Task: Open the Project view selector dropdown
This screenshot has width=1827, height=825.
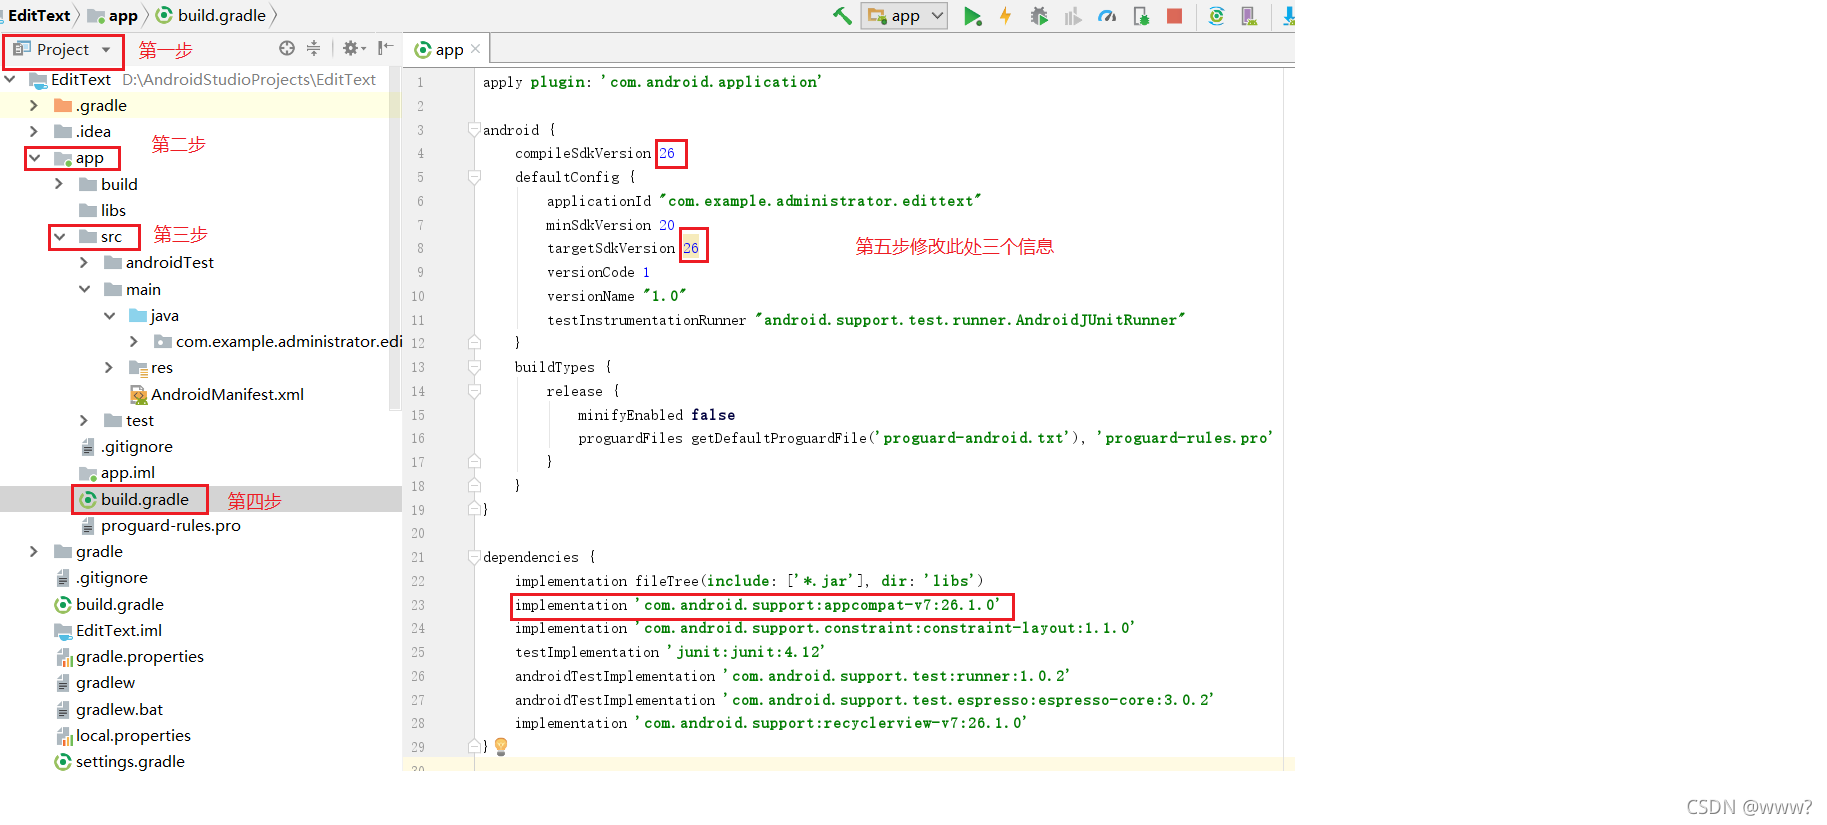Action: [x=62, y=49]
